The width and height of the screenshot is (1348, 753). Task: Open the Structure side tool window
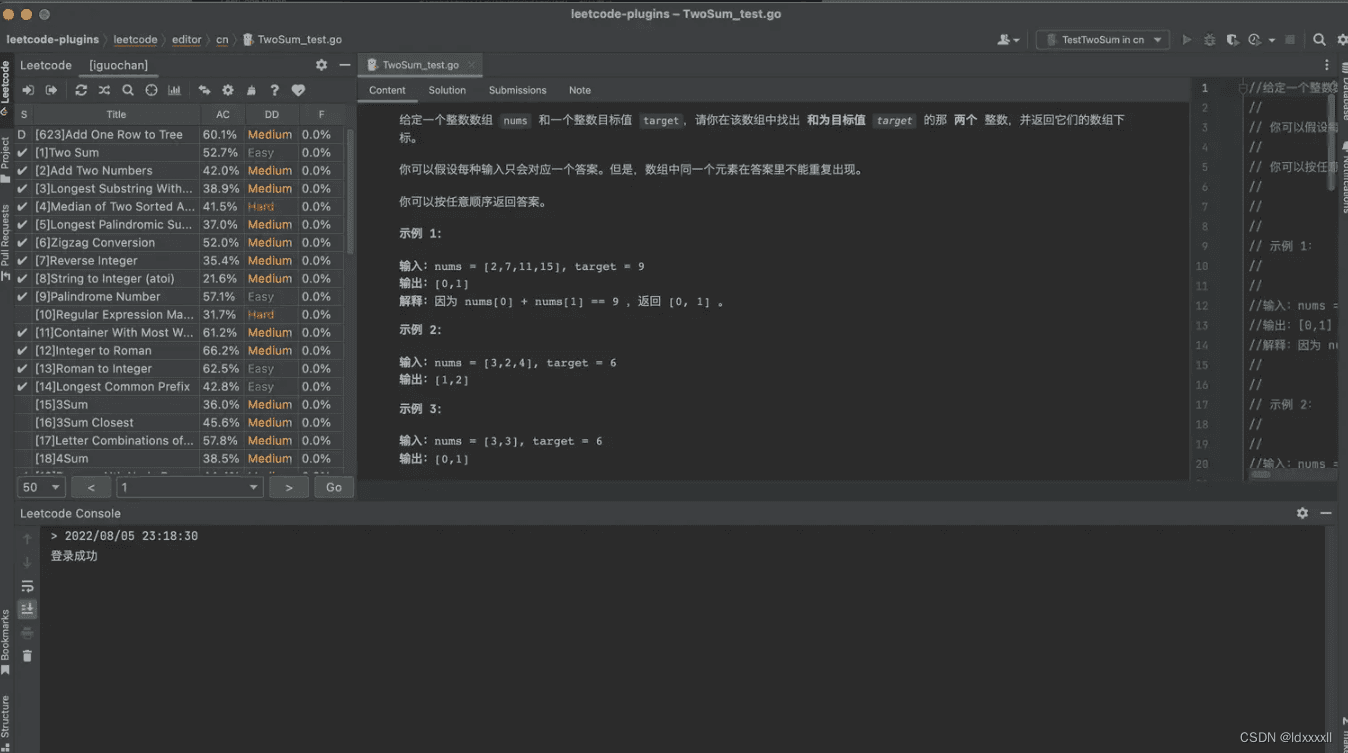point(6,722)
